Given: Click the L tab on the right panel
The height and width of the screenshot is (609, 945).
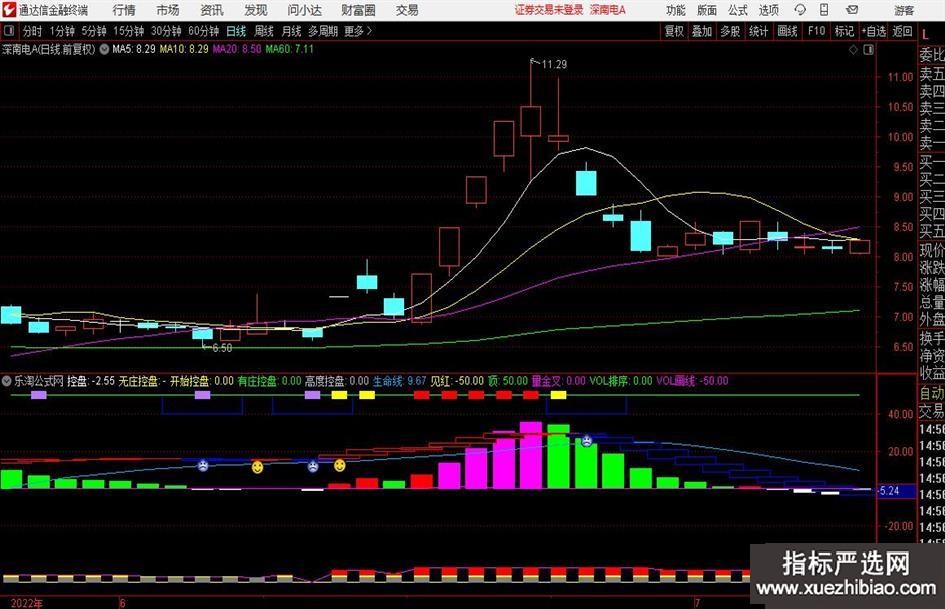Looking at the screenshot, I should click(925, 34).
